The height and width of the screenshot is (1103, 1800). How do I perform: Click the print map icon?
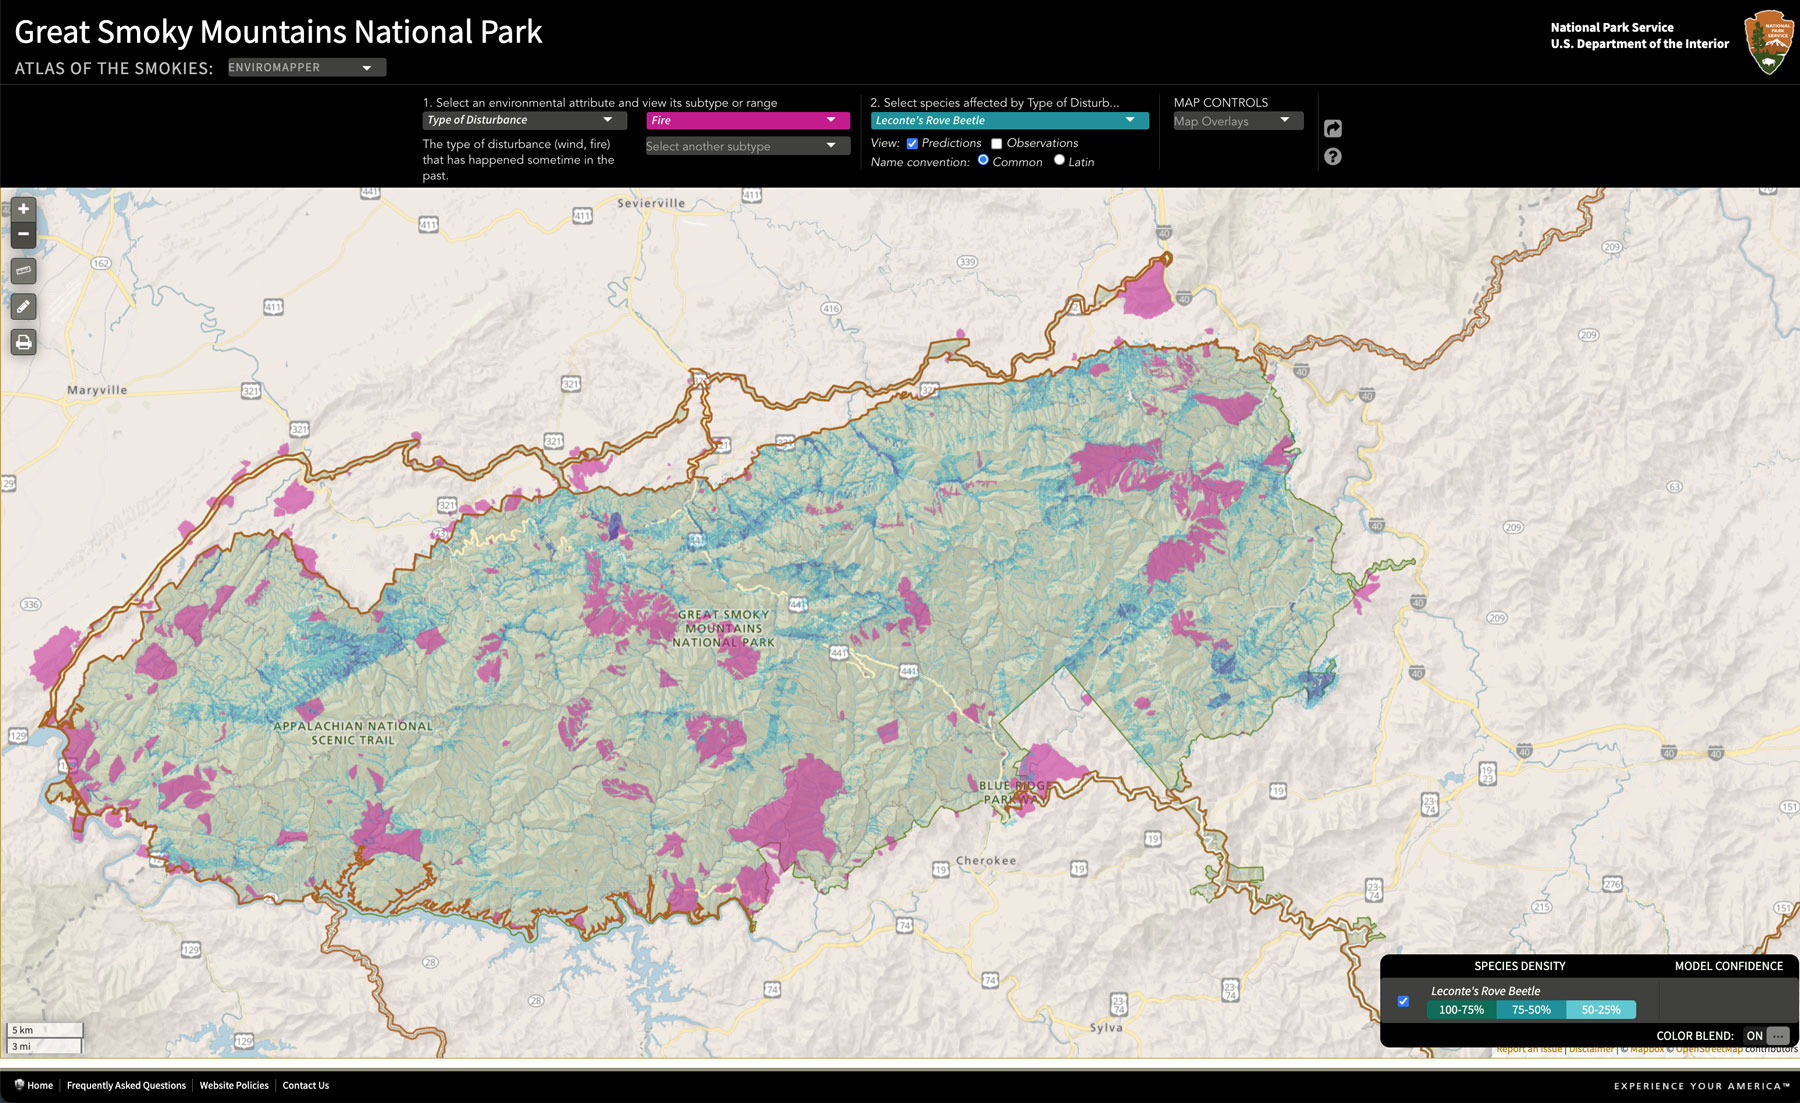pyautogui.click(x=23, y=342)
